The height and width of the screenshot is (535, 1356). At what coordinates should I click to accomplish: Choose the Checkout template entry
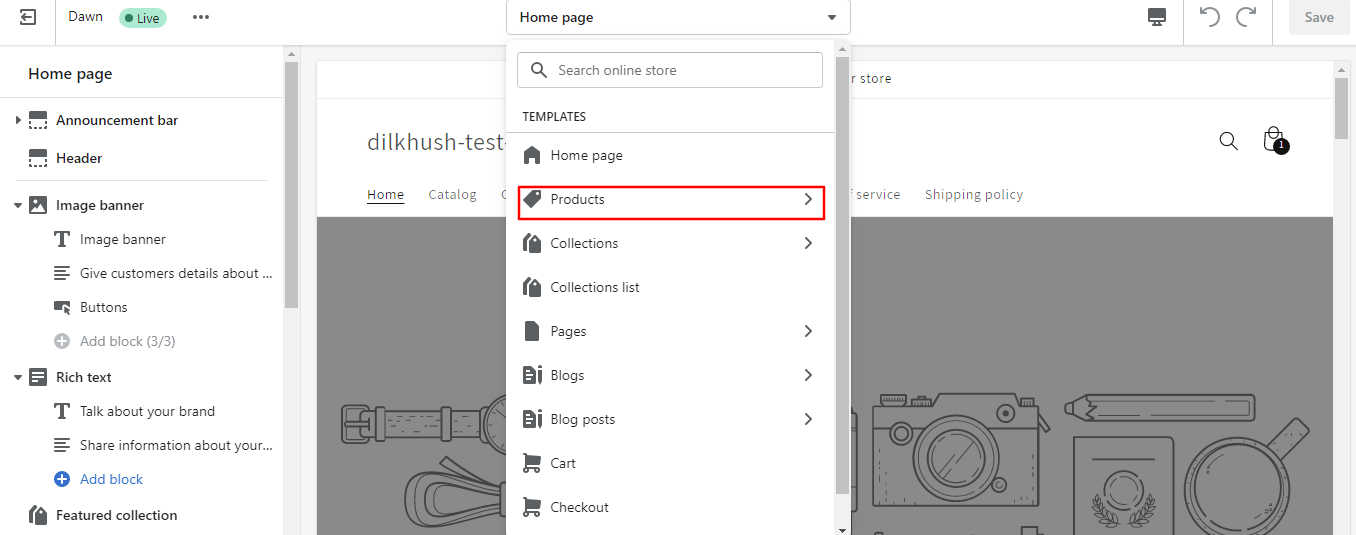click(670, 507)
